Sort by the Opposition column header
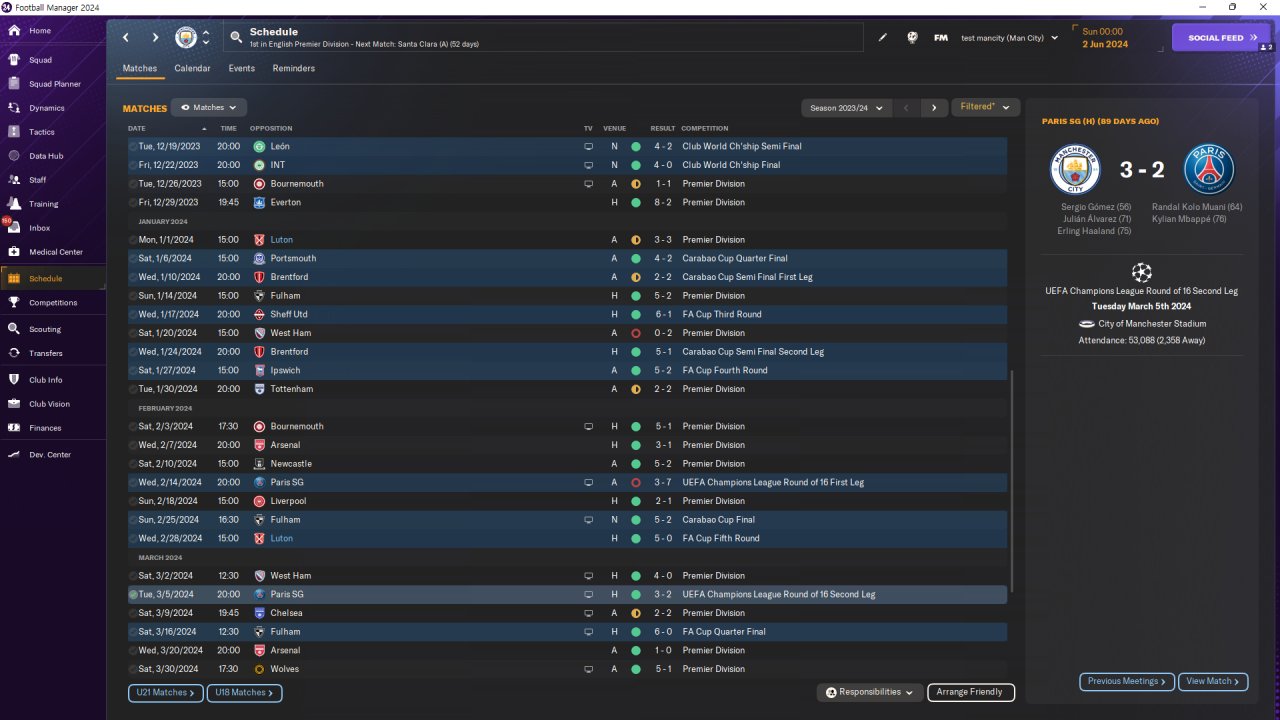 (x=270, y=128)
